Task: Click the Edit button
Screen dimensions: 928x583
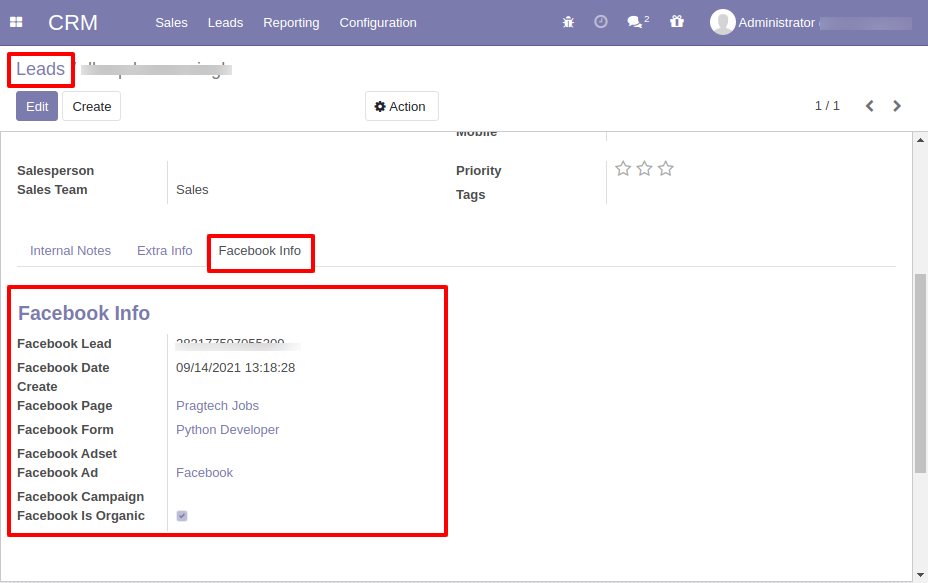Action: coord(37,107)
